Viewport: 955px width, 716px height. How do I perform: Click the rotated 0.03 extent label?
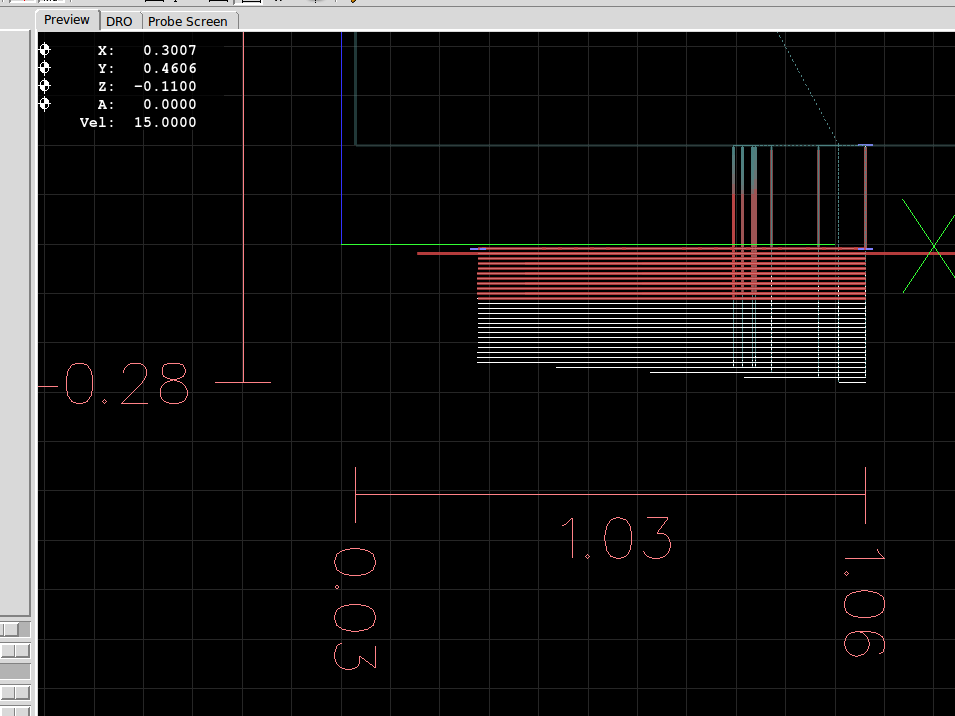(355, 607)
